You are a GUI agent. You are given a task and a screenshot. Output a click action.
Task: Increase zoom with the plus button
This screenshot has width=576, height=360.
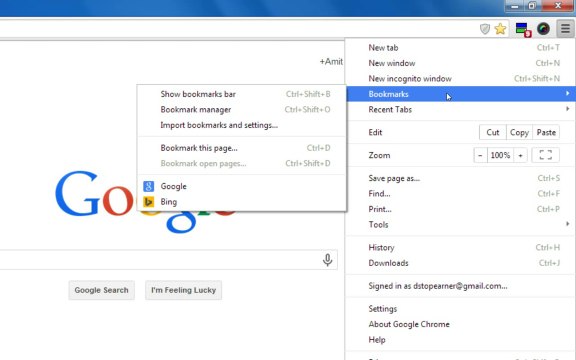click(x=520, y=155)
